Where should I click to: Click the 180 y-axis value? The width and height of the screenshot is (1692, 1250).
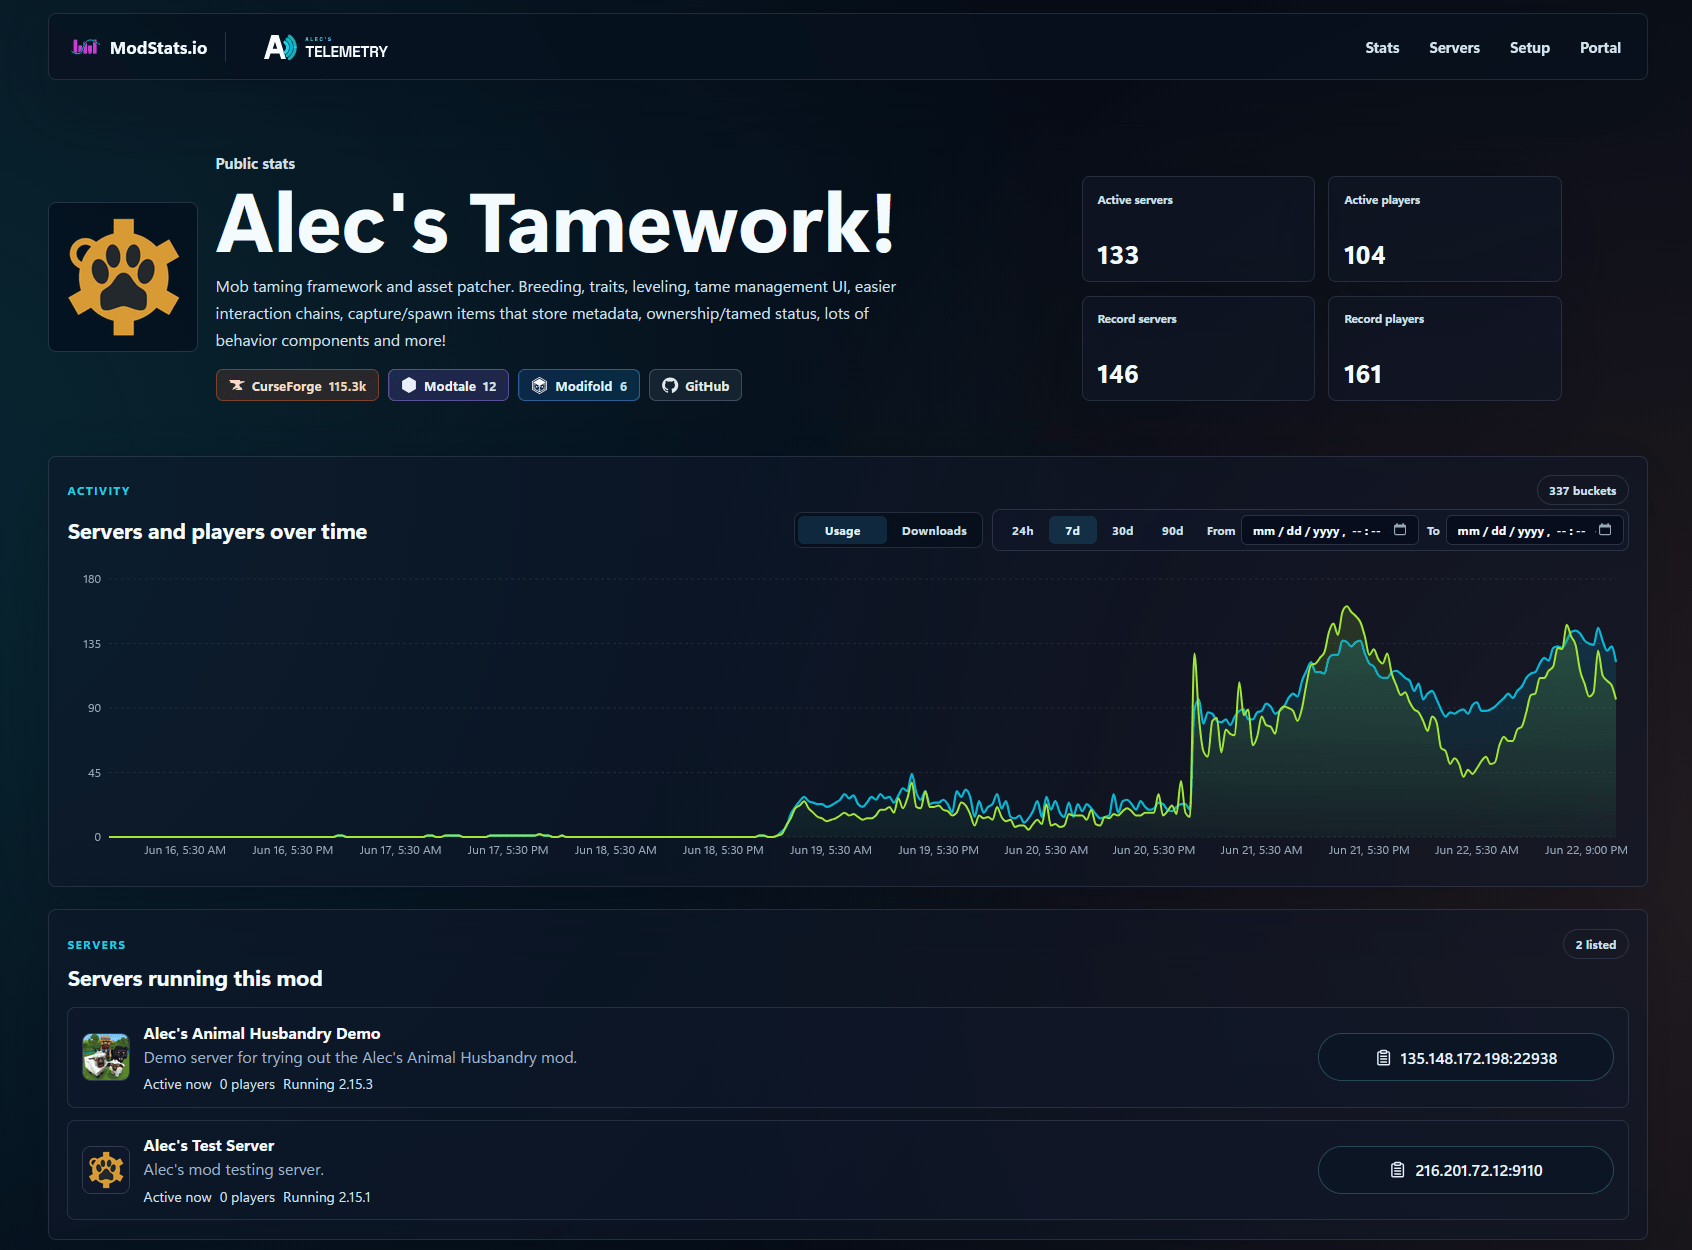(92, 579)
